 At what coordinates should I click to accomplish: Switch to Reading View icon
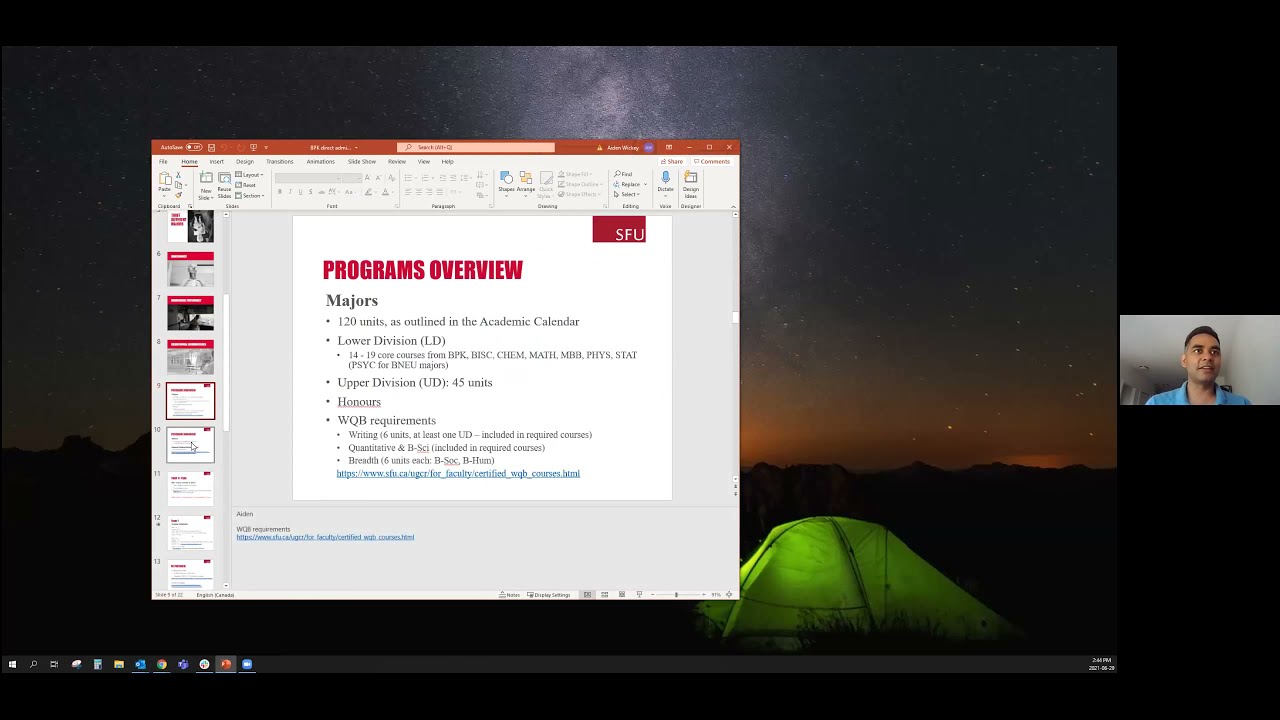point(622,595)
